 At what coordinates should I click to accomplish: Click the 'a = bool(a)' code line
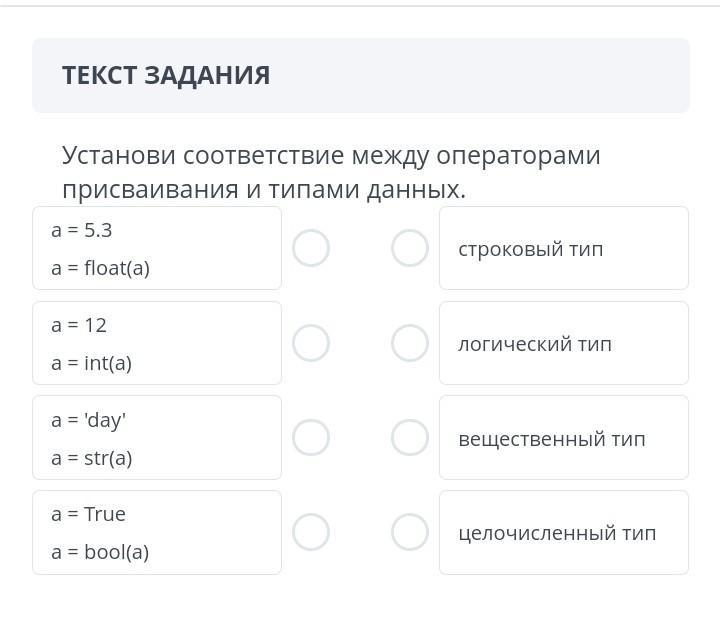pyautogui.click(x=100, y=552)
